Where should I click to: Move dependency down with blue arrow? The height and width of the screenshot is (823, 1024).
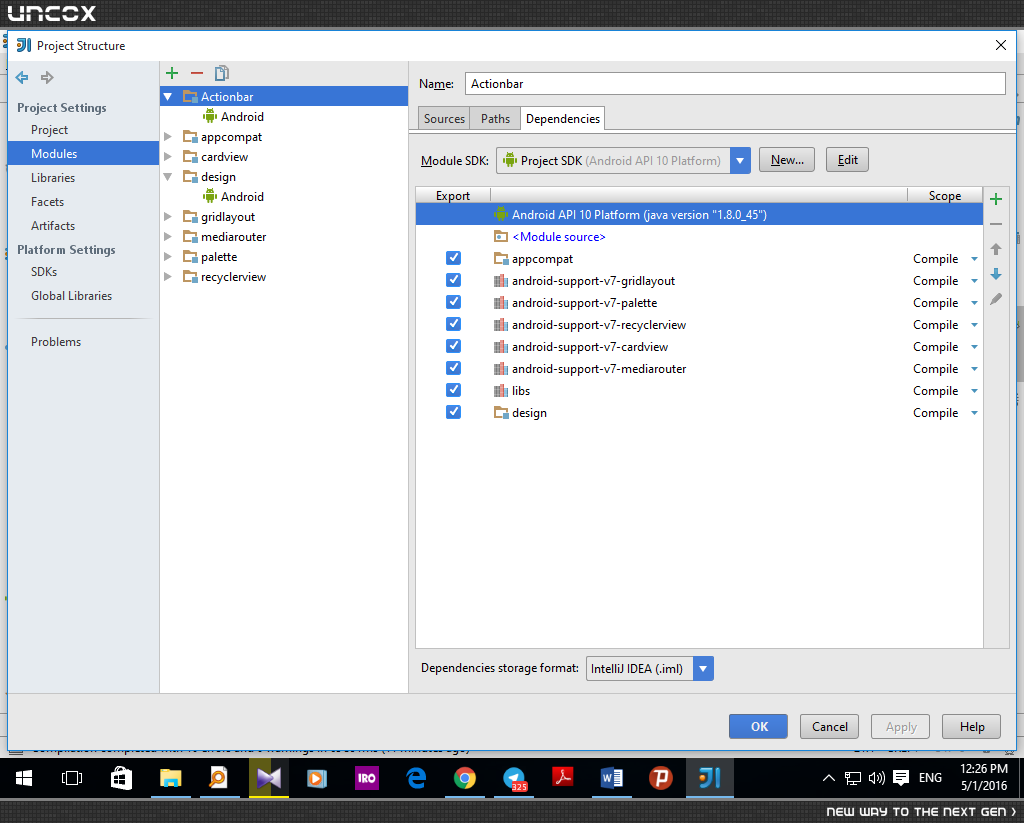(x=996, y=274)
